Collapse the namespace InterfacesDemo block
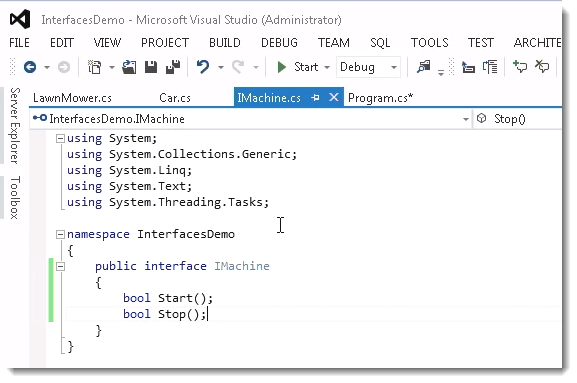The height and width of the screenshot is (383, 577). tap(60, 234)
